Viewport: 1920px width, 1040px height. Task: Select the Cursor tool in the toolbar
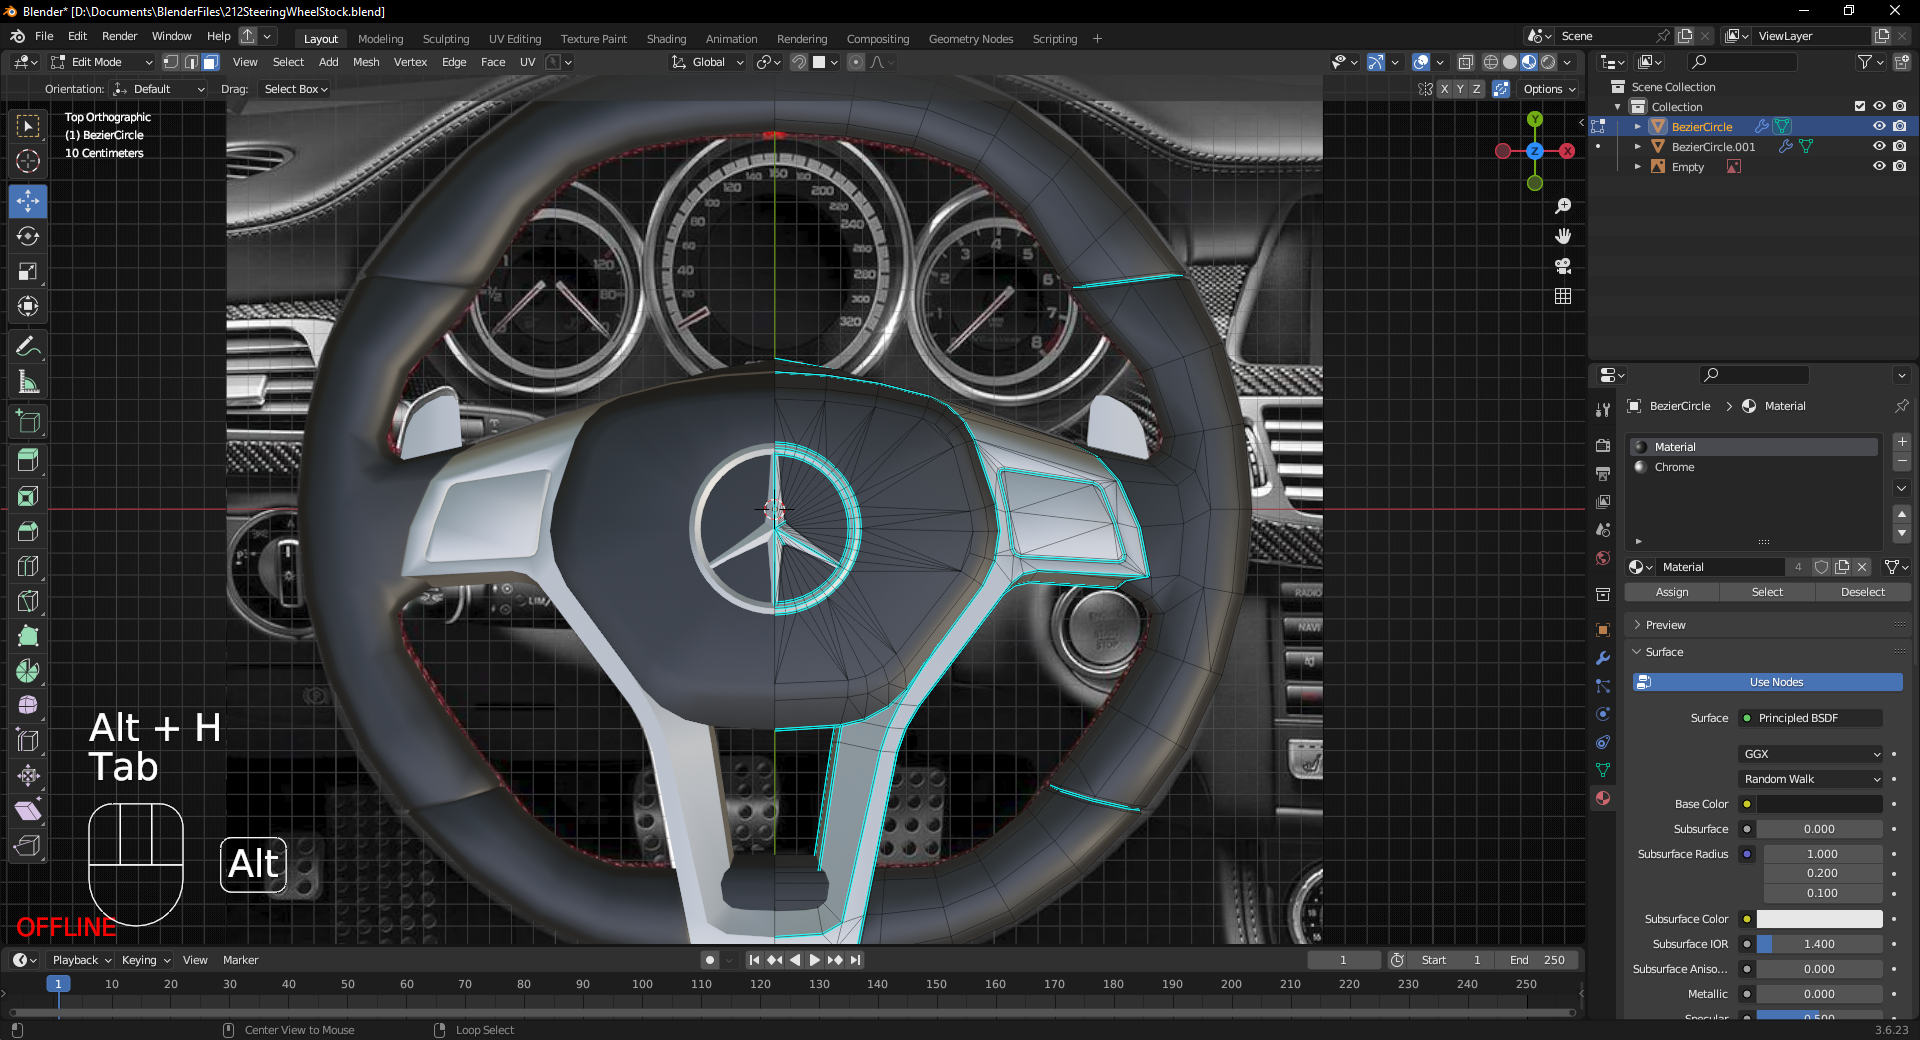(x=28, y=161)
